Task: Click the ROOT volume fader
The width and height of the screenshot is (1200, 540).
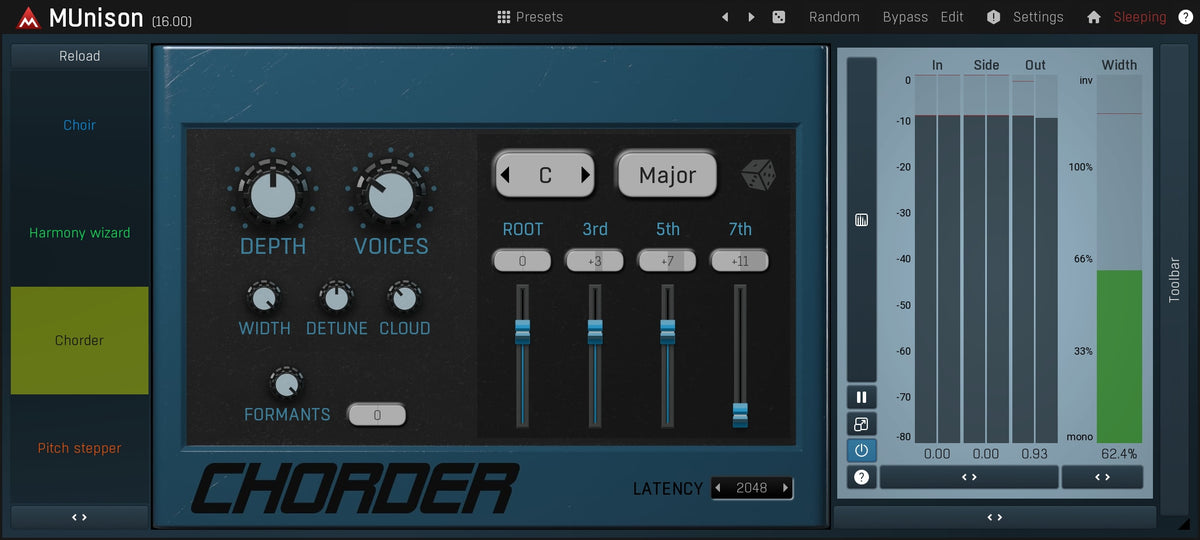Action: (522, 331)
